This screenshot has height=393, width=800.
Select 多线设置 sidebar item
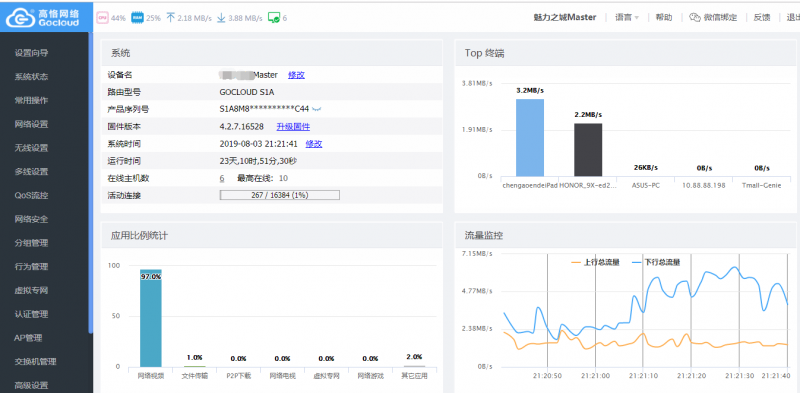[x=32, y=172]
